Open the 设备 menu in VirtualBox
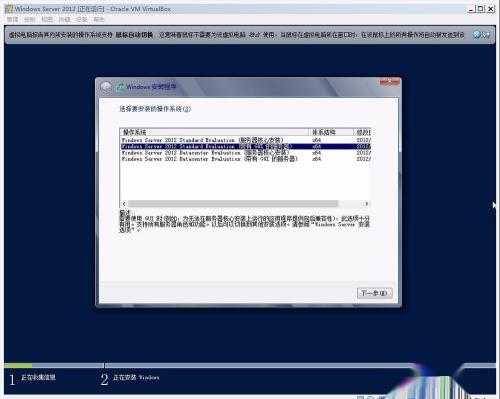Viewport: 500px width, 399px height. point(82,20)
